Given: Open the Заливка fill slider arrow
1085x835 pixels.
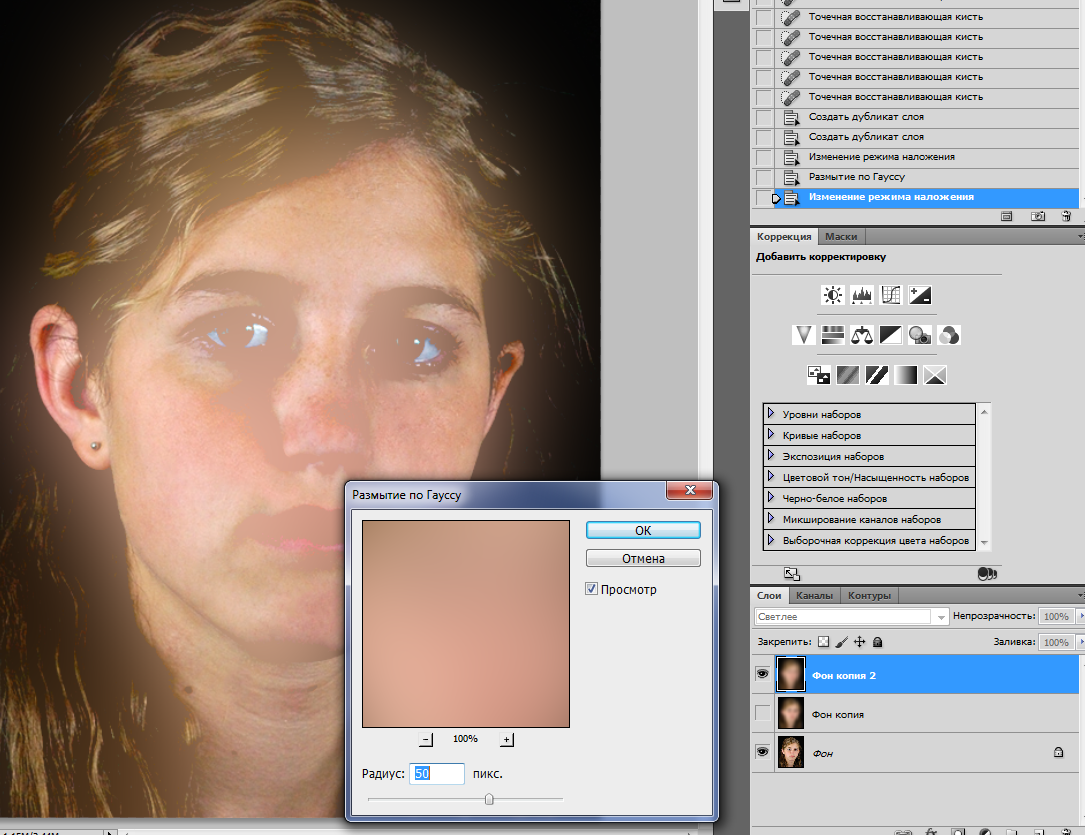Looking at the screenshot, I should (1081, 642).
